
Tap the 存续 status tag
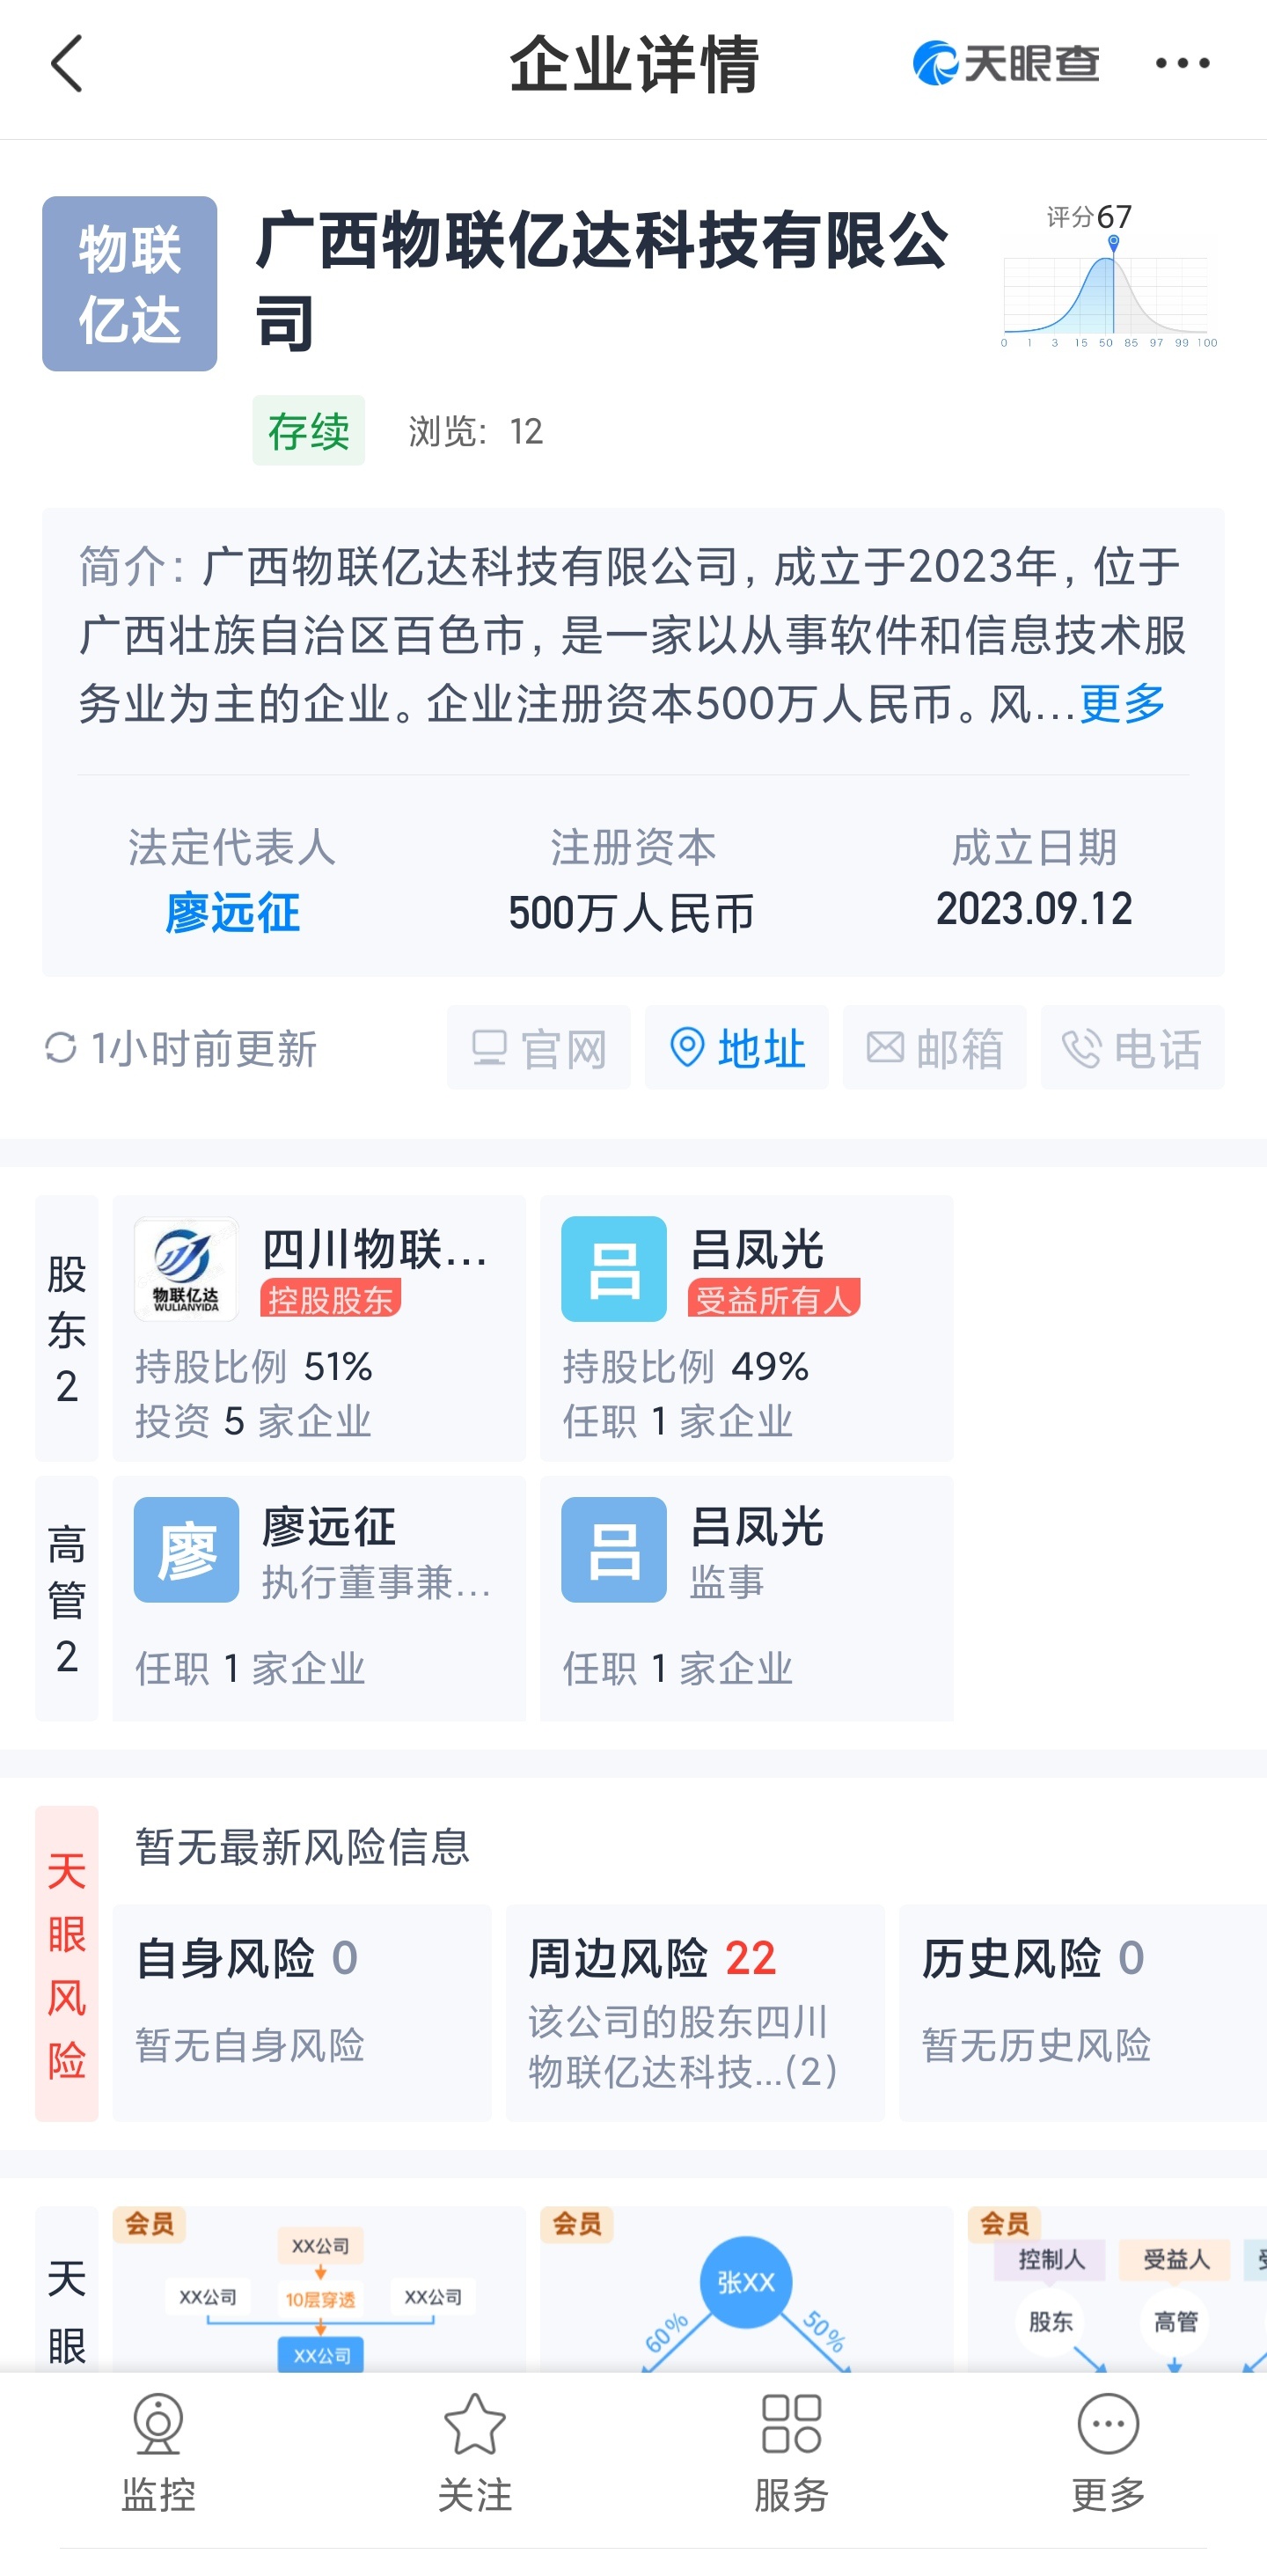click(308, 431)
